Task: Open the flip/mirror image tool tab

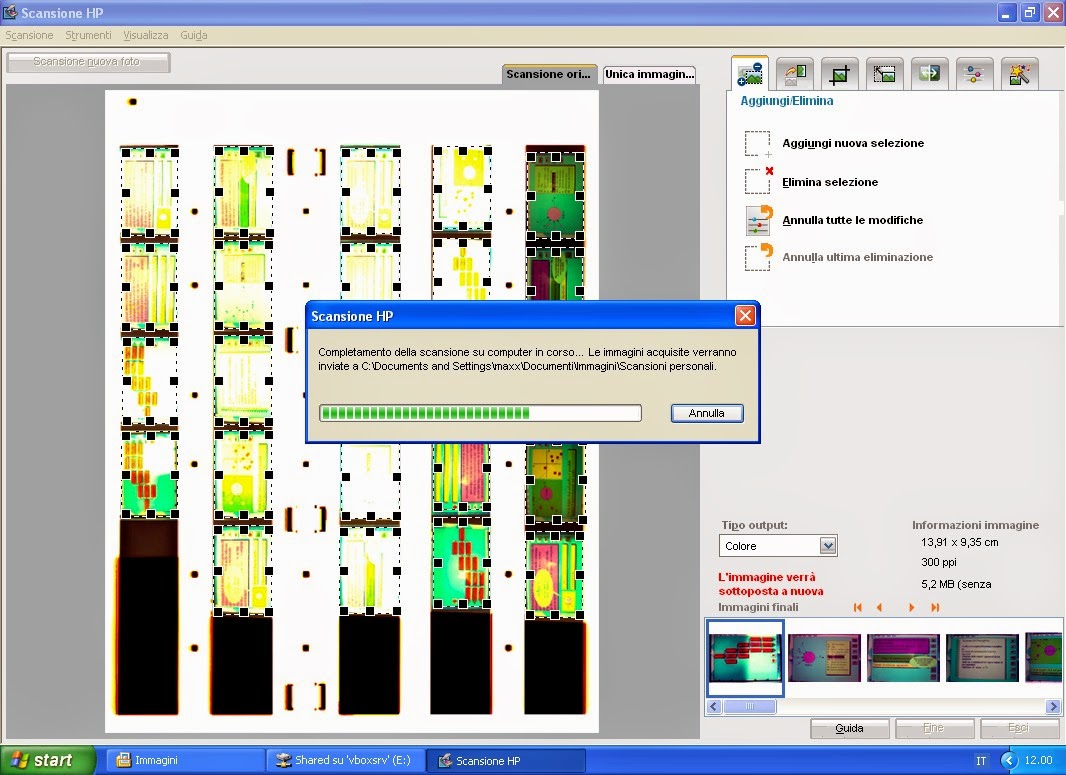Action: (929, 73)
